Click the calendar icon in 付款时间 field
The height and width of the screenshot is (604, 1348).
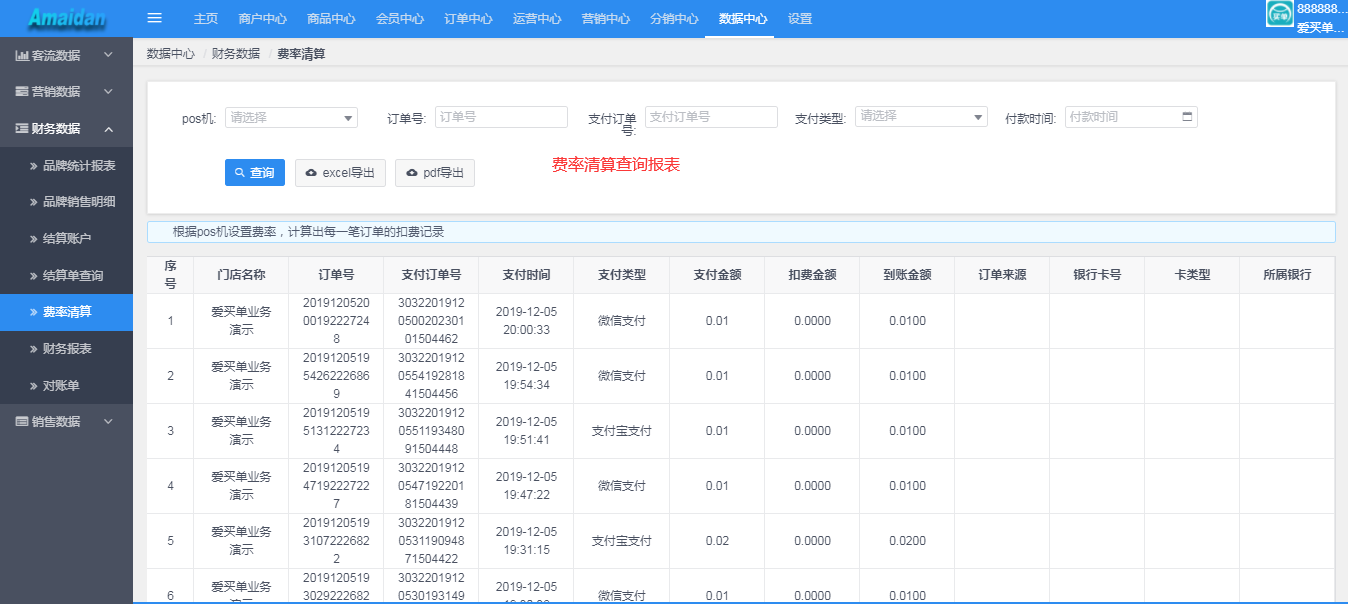[x=1187, y=116]
